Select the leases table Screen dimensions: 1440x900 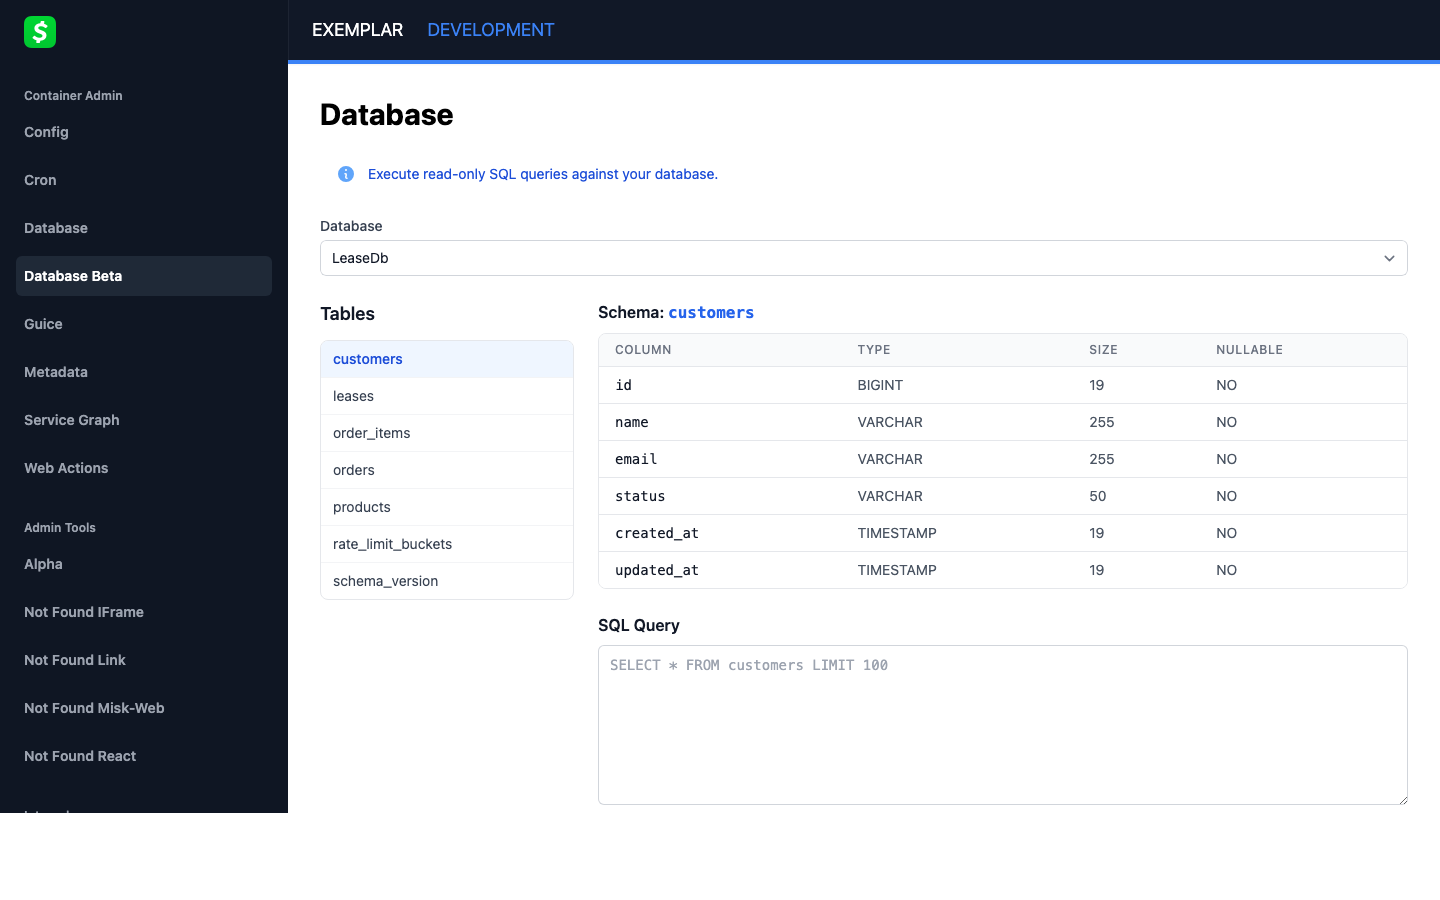447,396
